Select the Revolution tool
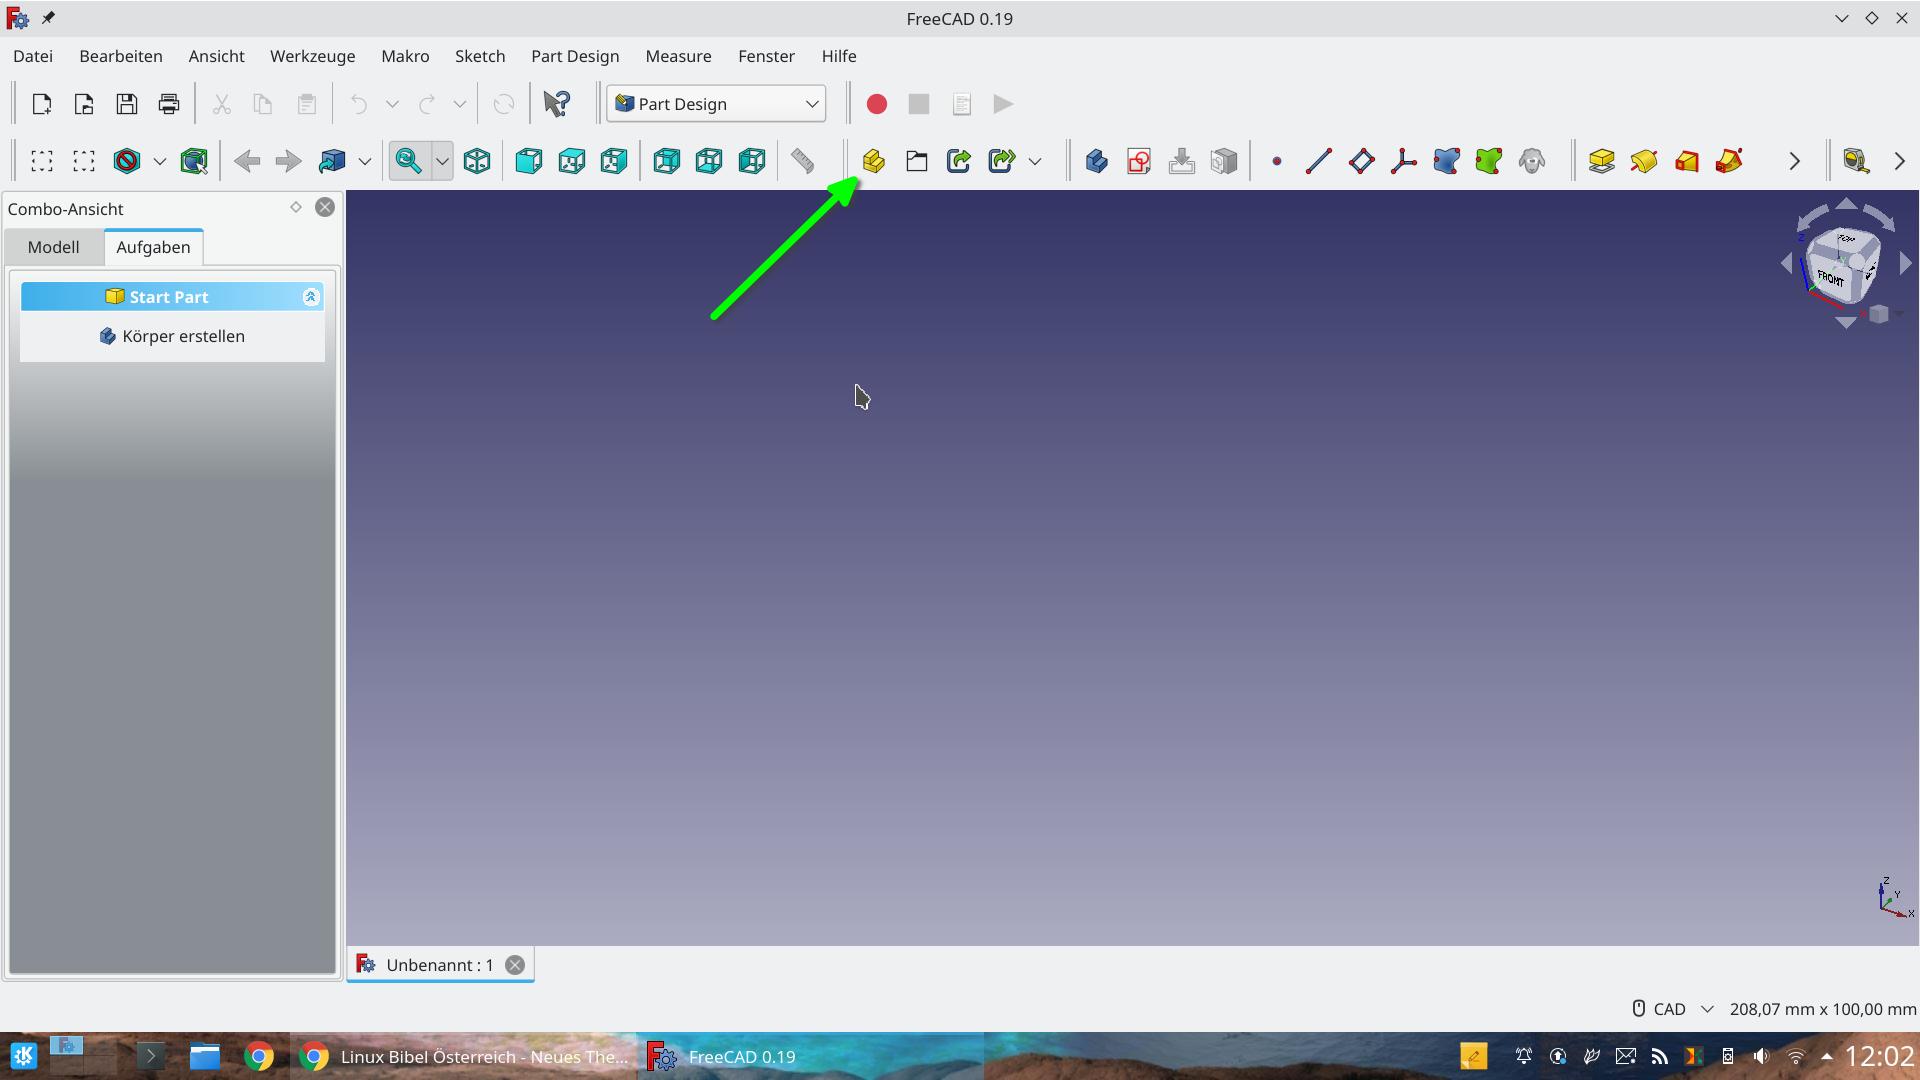 pyautogui.click(x=1644, y=161)
